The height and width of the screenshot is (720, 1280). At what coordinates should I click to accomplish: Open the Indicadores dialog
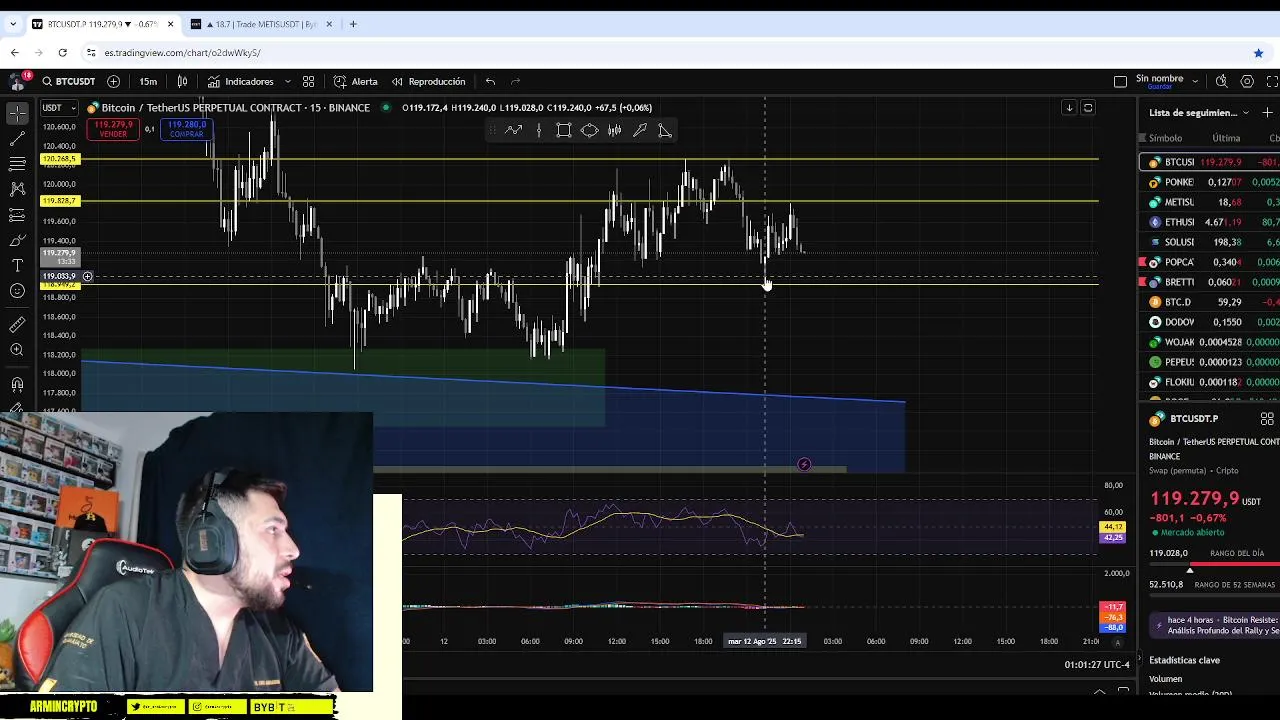240,82
